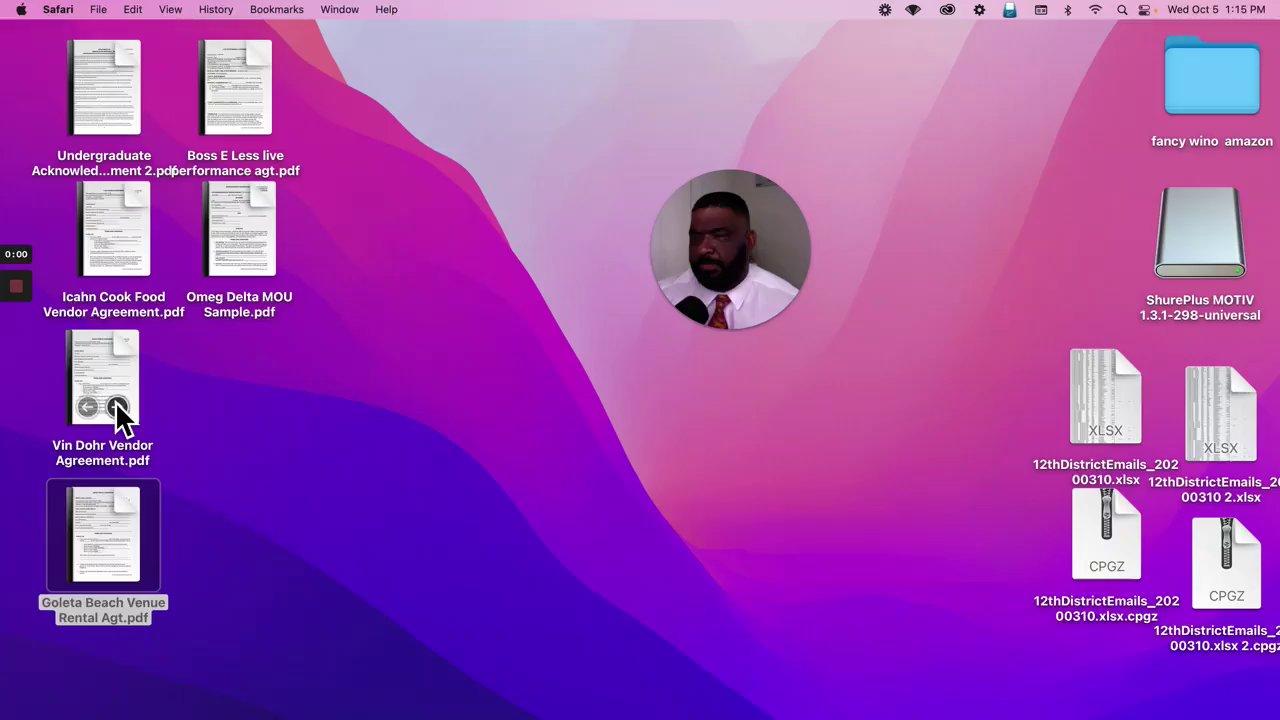1280x720 pixels.
Task: Click the spiky sun menu bar icon
Action: [x=885, y=10]
